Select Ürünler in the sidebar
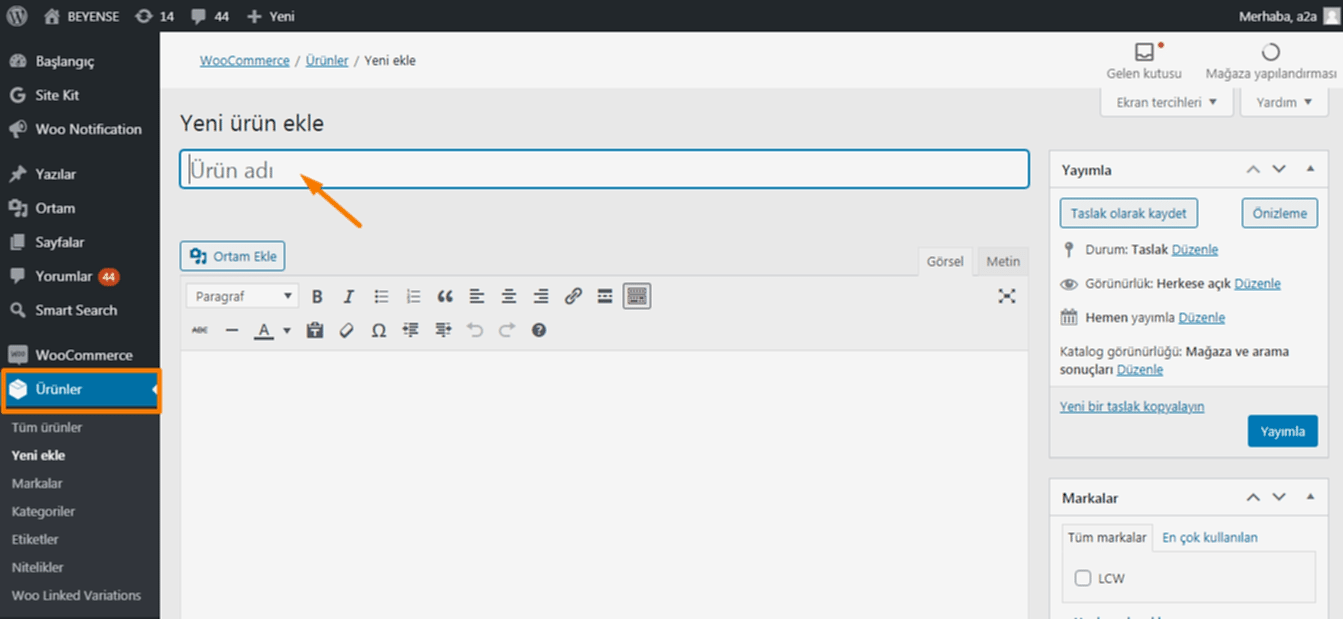This screenshot has height=619, width=1343. (80, 389)
